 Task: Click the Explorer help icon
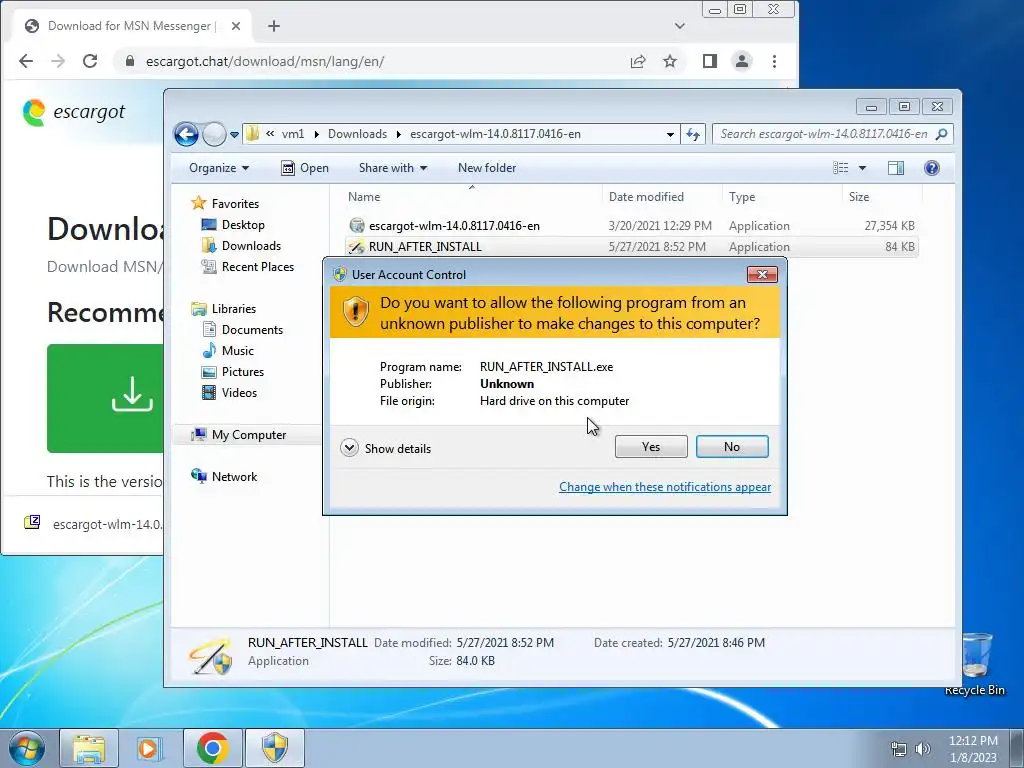932,168
